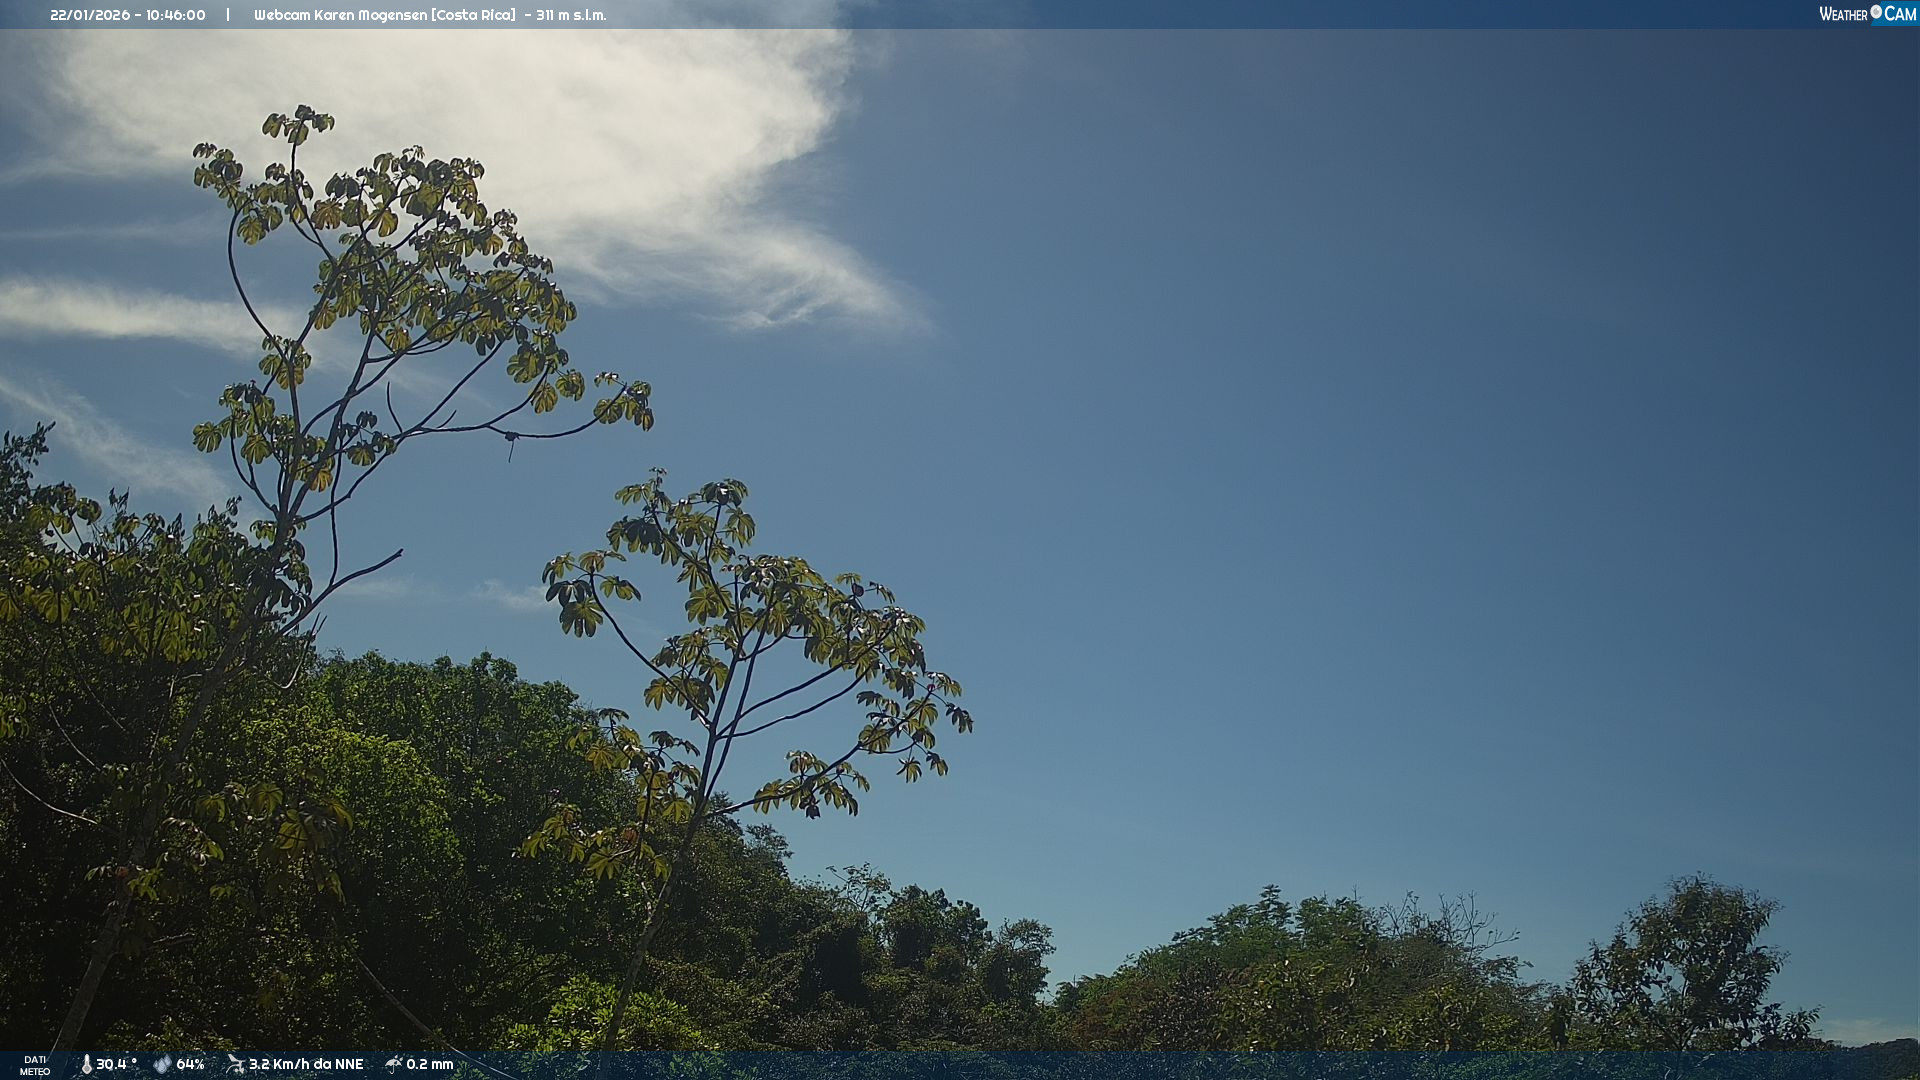1920x1080 pixels.
Task: Click the thermometer temperature icon
Action: (x=86, y=1064)
